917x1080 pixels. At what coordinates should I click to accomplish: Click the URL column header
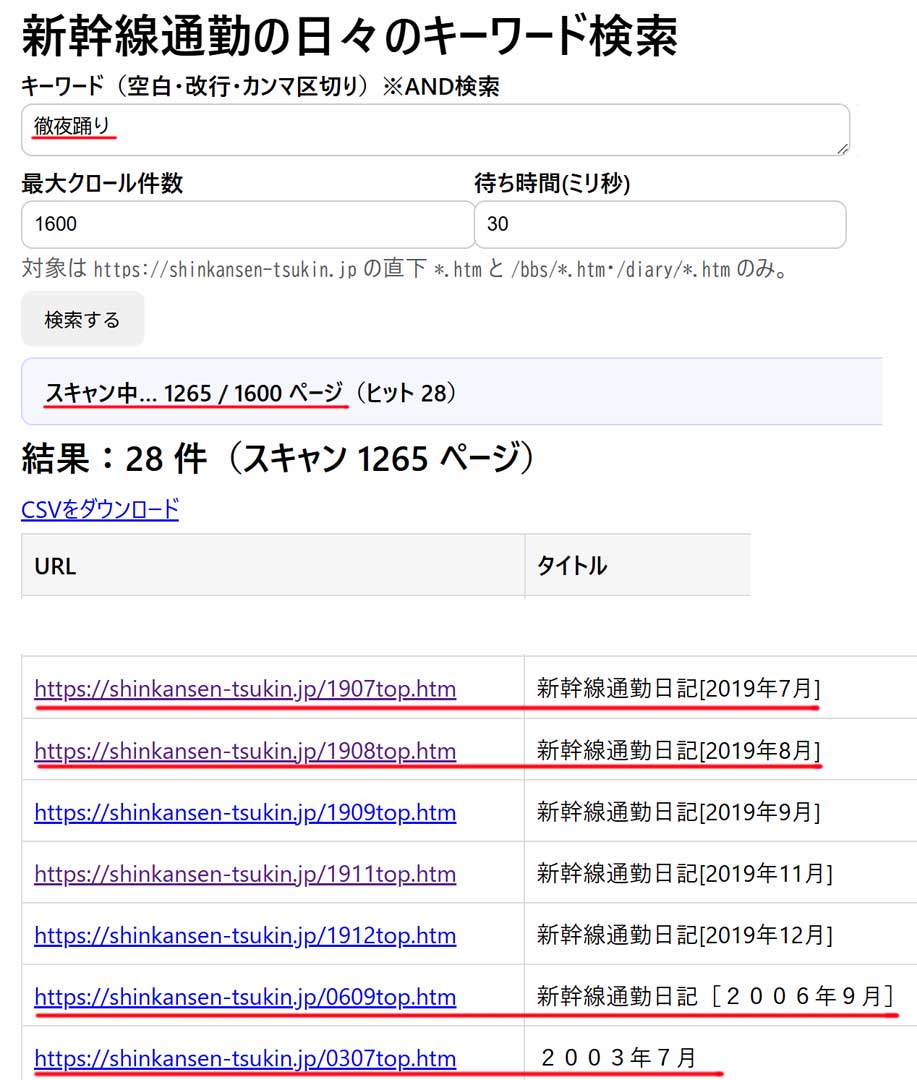click(272, 566)
